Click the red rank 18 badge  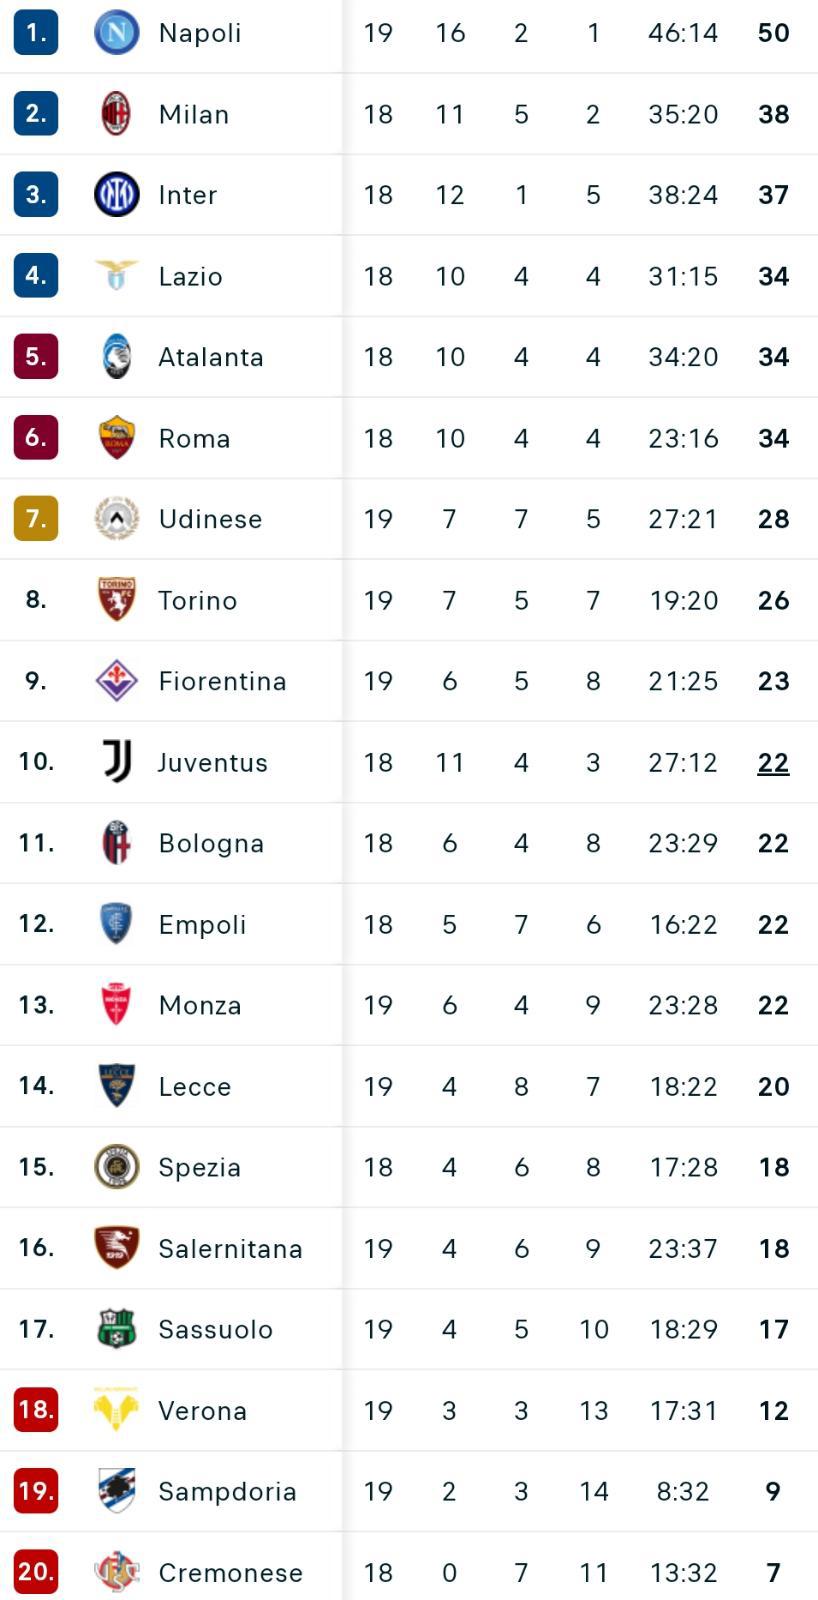coord(36,1410)
